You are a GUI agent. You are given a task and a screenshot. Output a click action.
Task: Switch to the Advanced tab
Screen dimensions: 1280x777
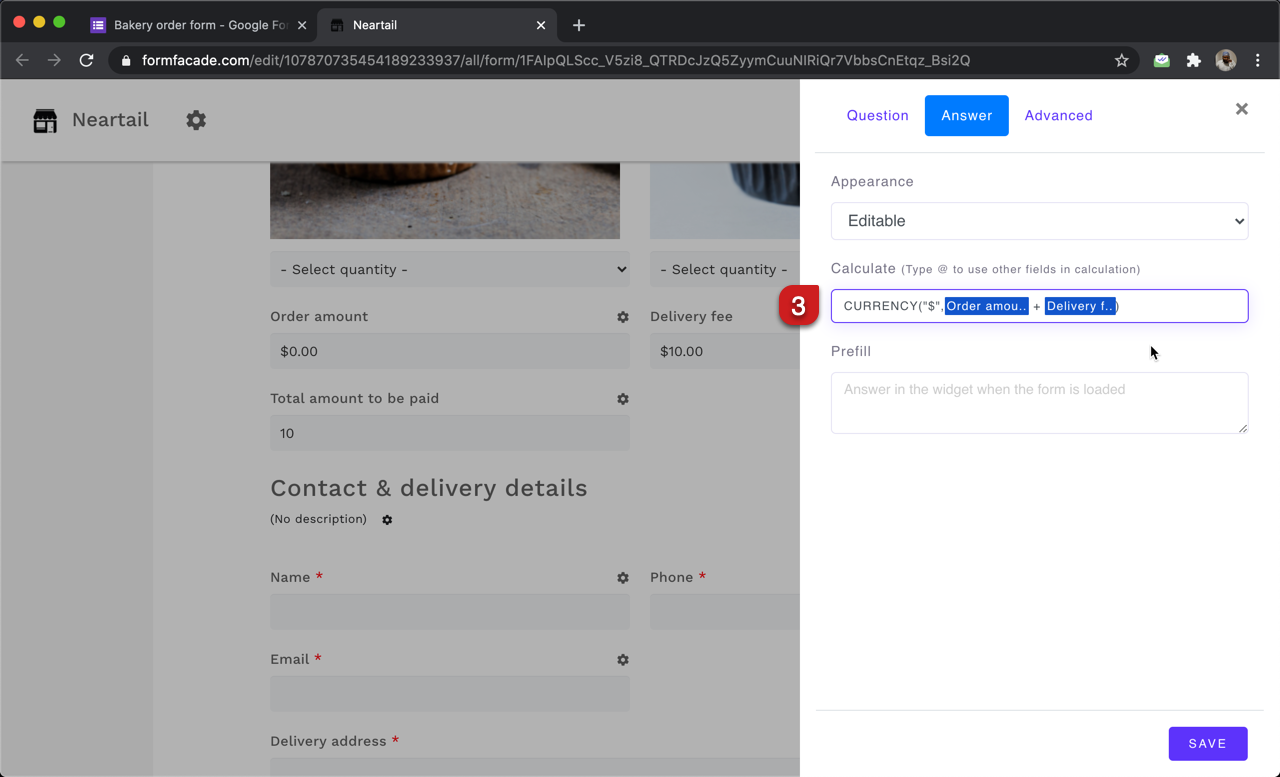[x=1058, y=115]
